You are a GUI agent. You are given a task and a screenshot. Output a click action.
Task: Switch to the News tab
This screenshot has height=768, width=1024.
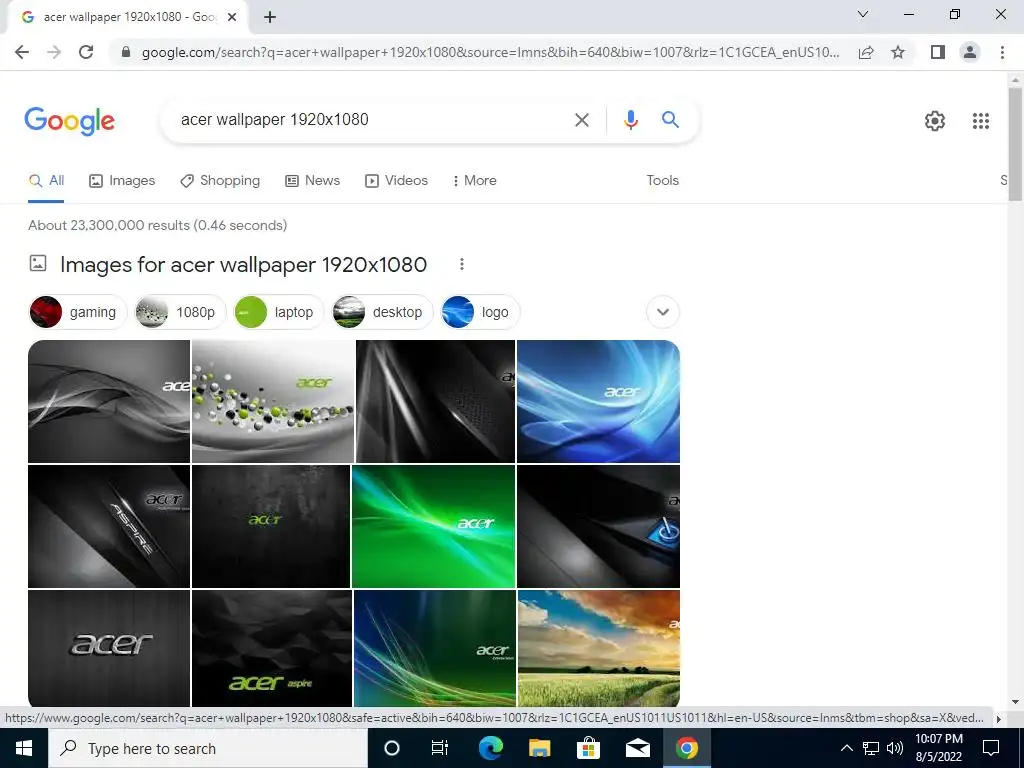point(312,180)
